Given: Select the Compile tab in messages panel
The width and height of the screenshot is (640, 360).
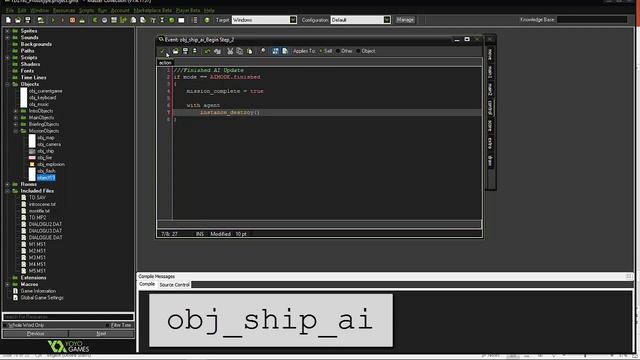Looking at the screenshot, I should click(147, 284).
